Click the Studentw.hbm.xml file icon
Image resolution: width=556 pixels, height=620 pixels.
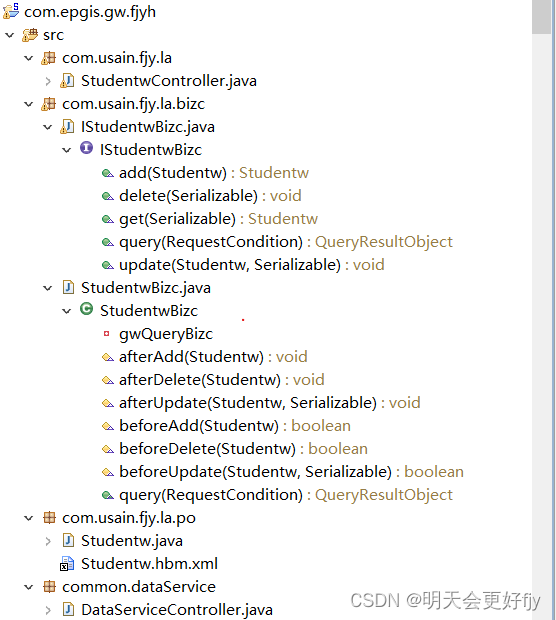(x=67, y=564)
